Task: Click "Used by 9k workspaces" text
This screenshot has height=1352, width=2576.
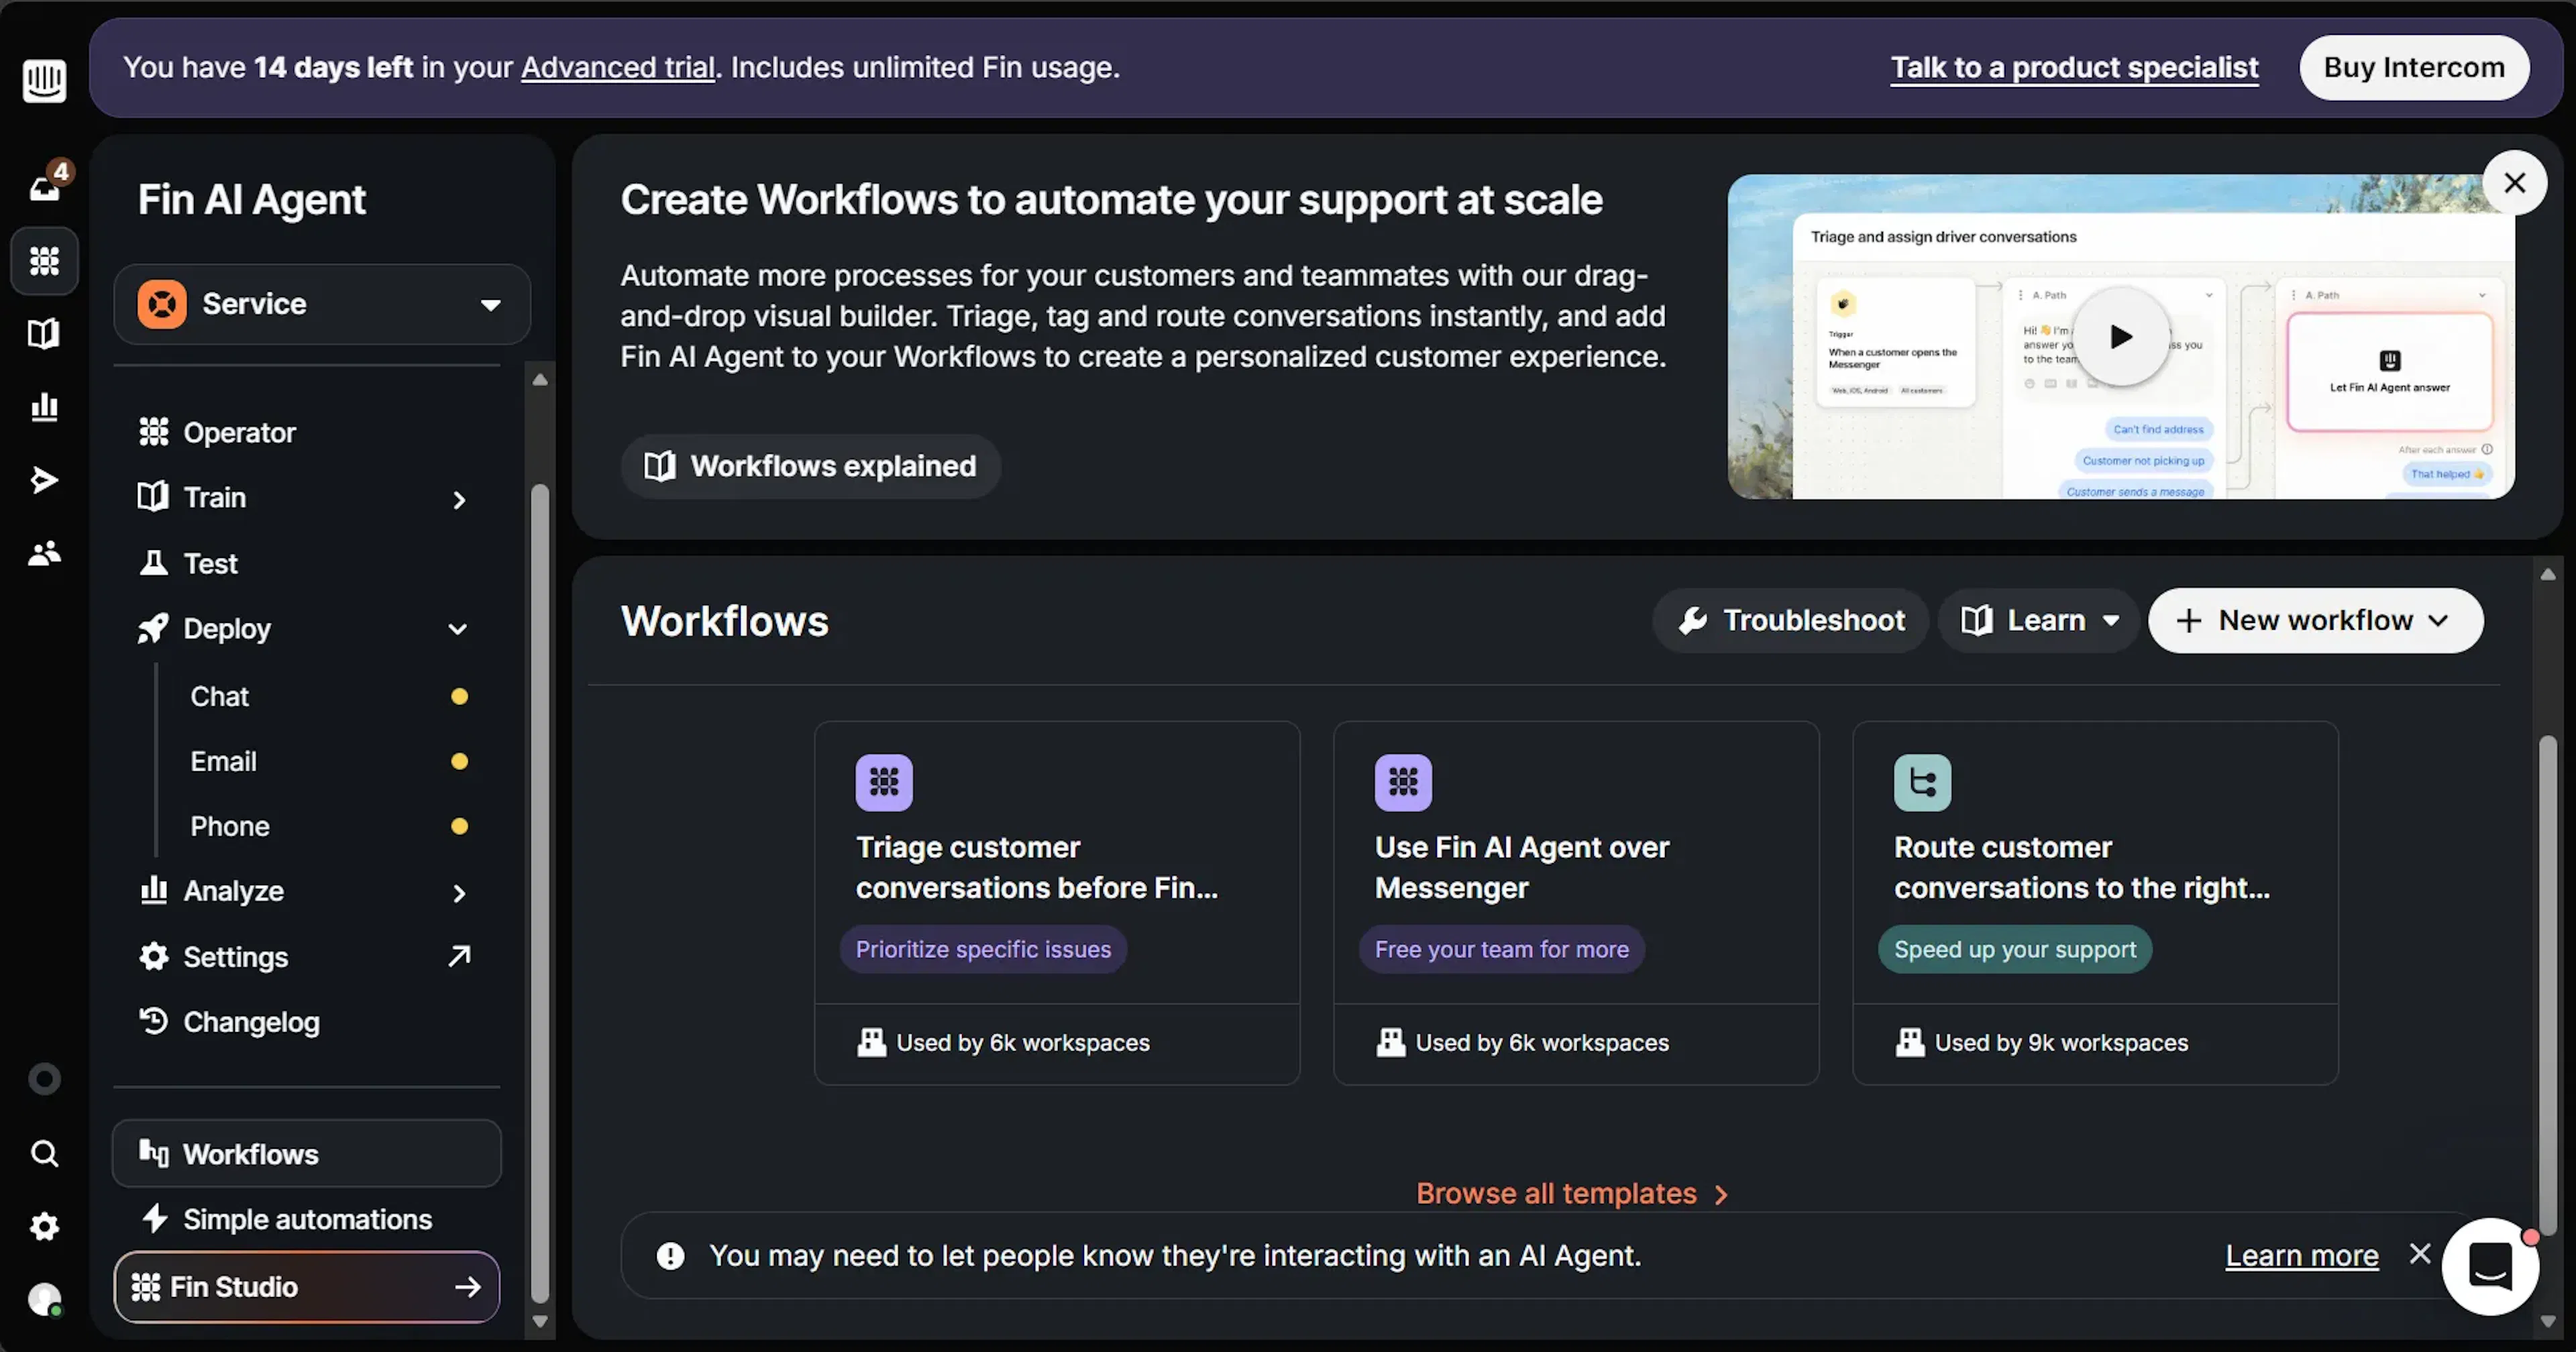Action: click(x=2060, y=1042)
